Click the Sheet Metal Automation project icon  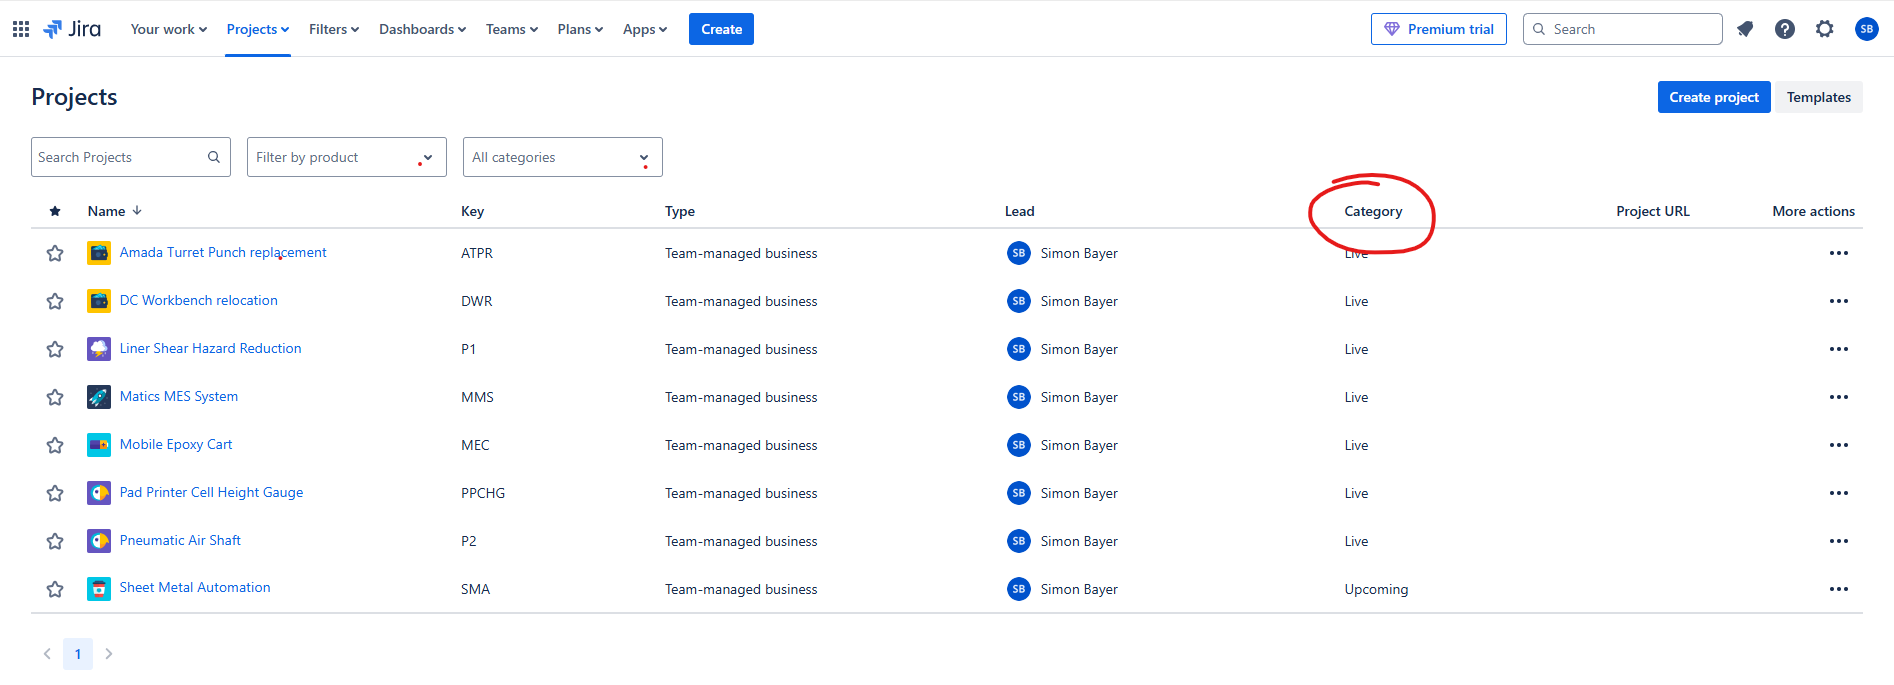[x=99, y=589]
